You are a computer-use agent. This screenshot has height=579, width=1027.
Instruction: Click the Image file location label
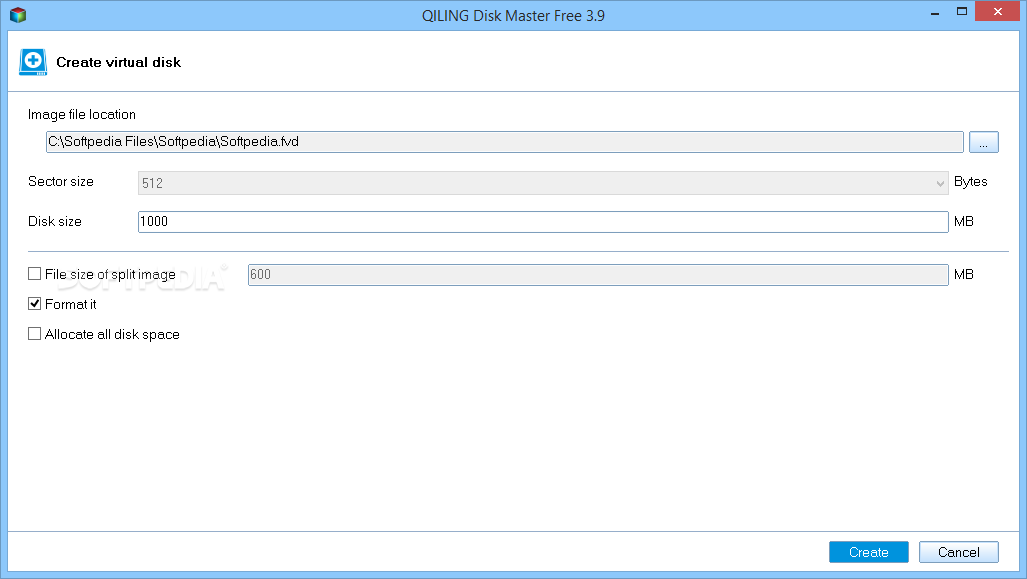(x=82, y=115)
